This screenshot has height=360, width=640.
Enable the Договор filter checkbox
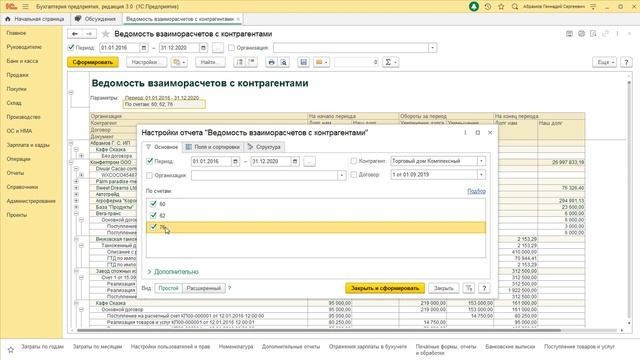point(354,175)
